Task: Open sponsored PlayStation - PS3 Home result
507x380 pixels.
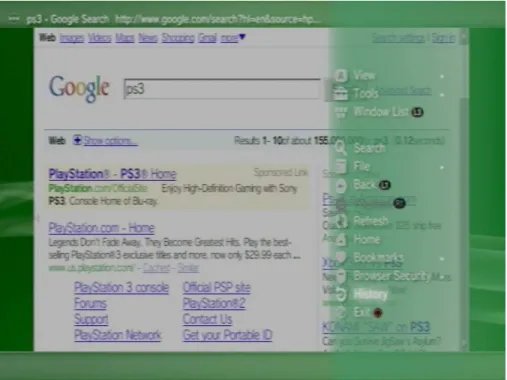Action: coord(112,174)
